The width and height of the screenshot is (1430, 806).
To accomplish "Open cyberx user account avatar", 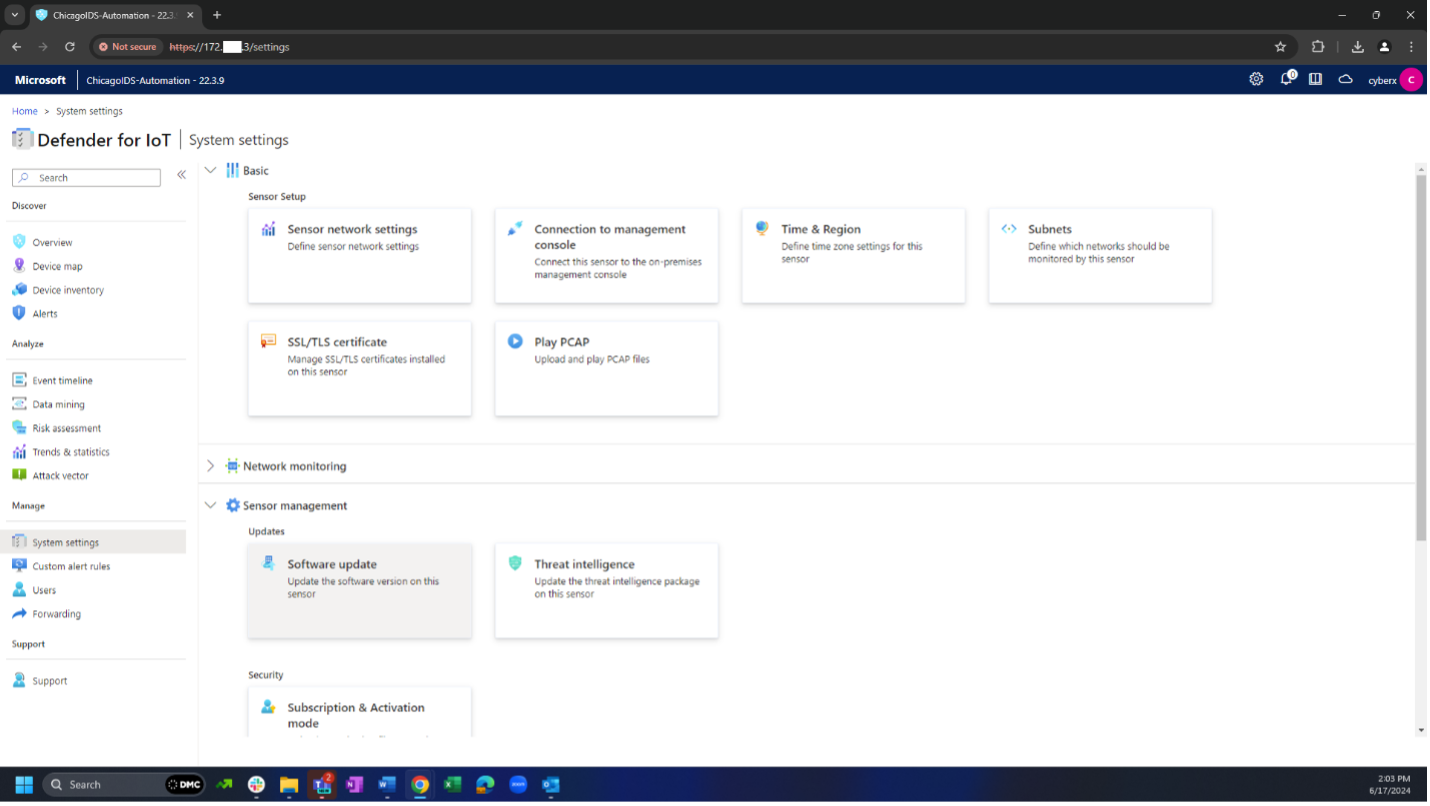I will (x=1411, y=80).
